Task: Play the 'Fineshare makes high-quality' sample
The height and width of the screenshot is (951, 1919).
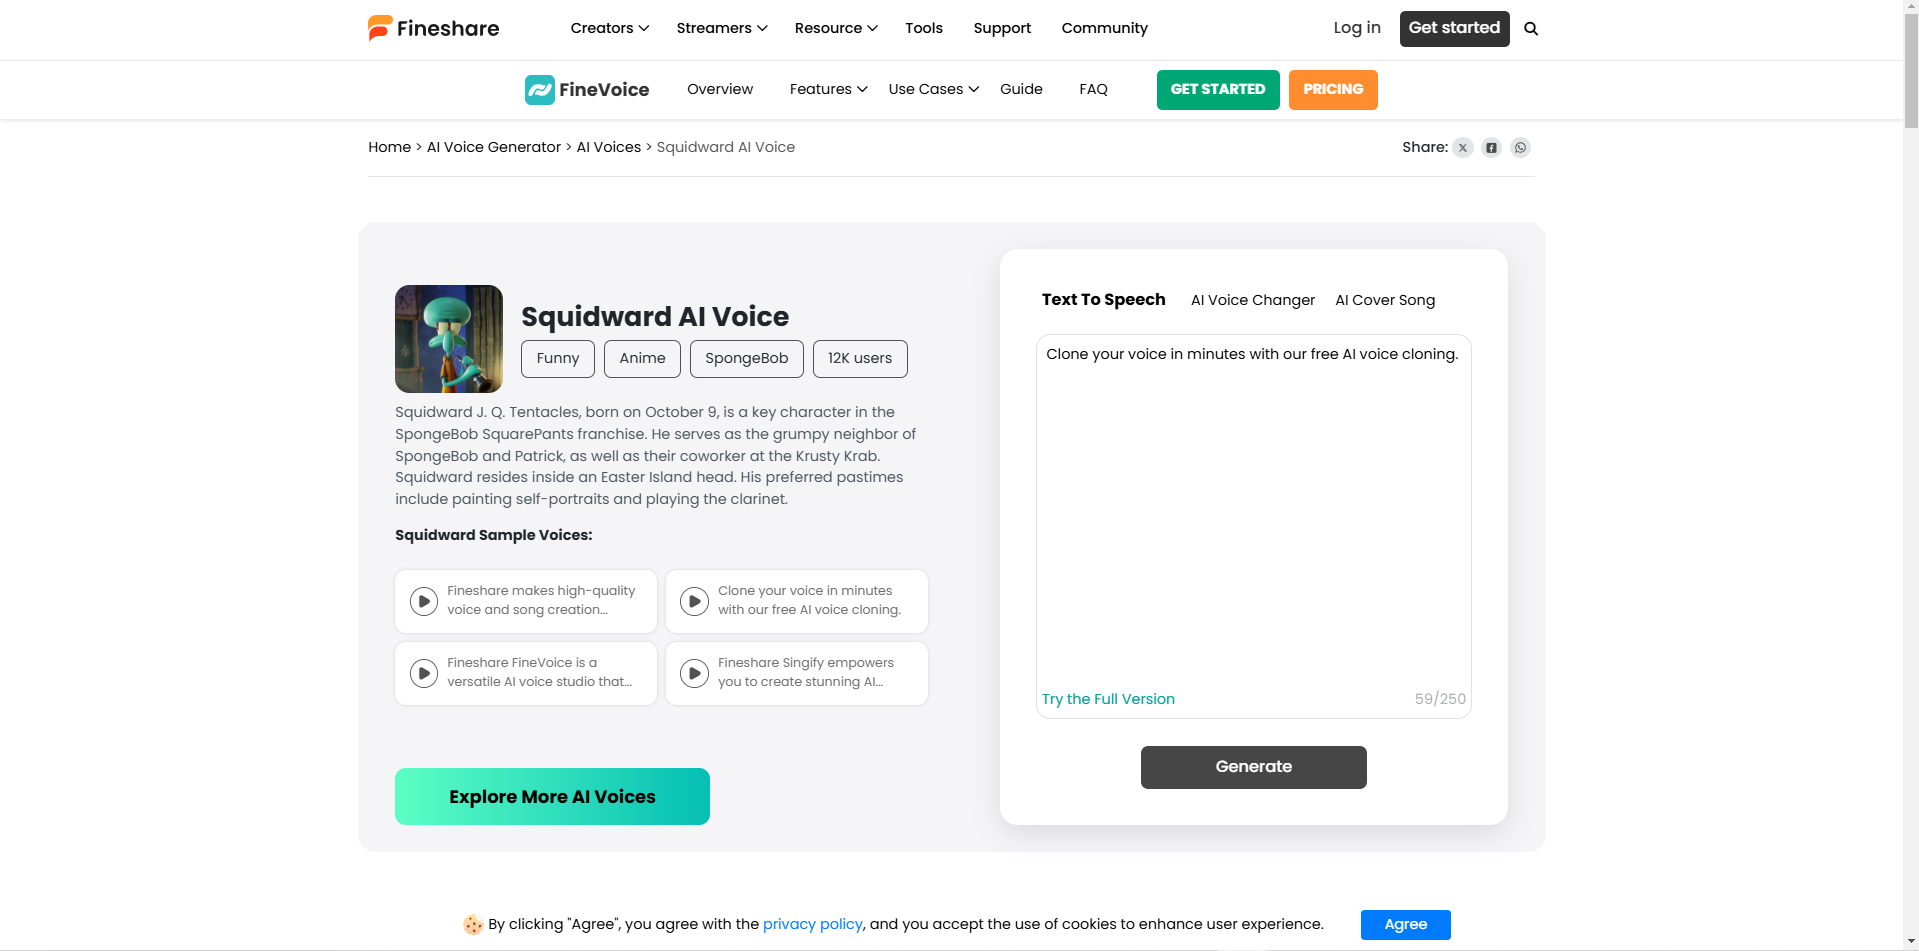Action: point(424,601)
